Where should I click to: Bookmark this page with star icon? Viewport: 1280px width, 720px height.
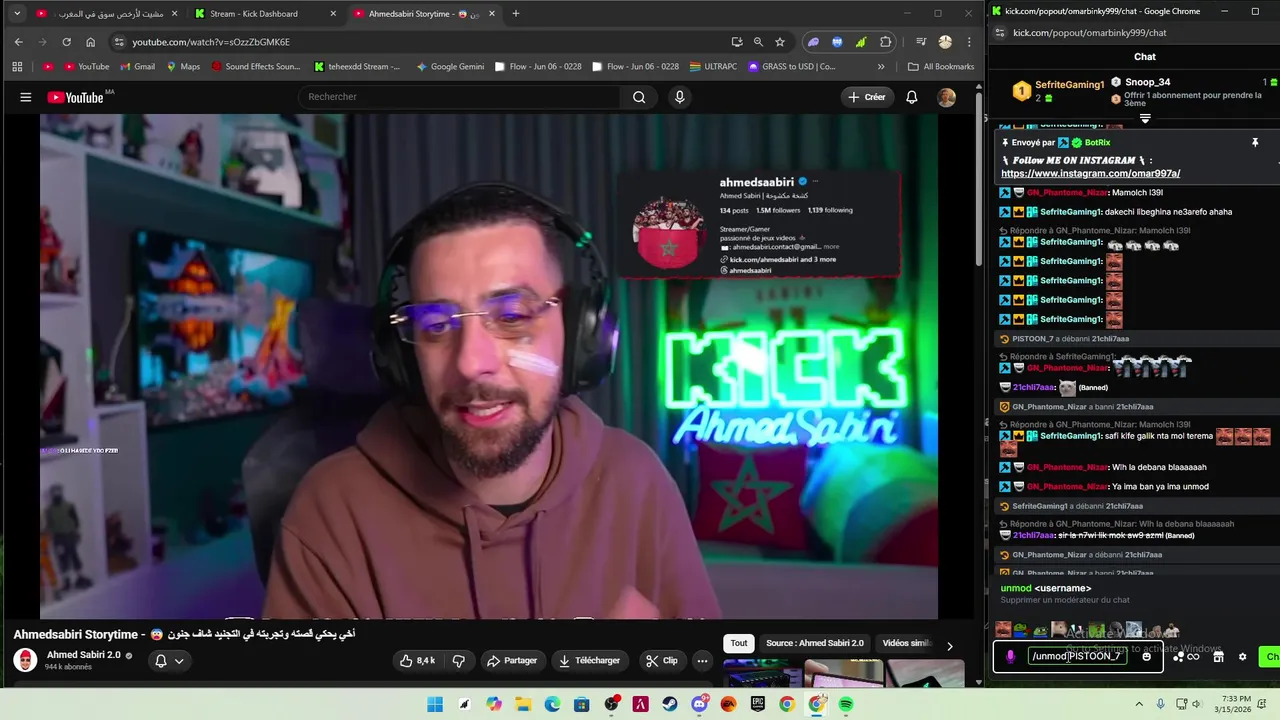tap(780, 42)
